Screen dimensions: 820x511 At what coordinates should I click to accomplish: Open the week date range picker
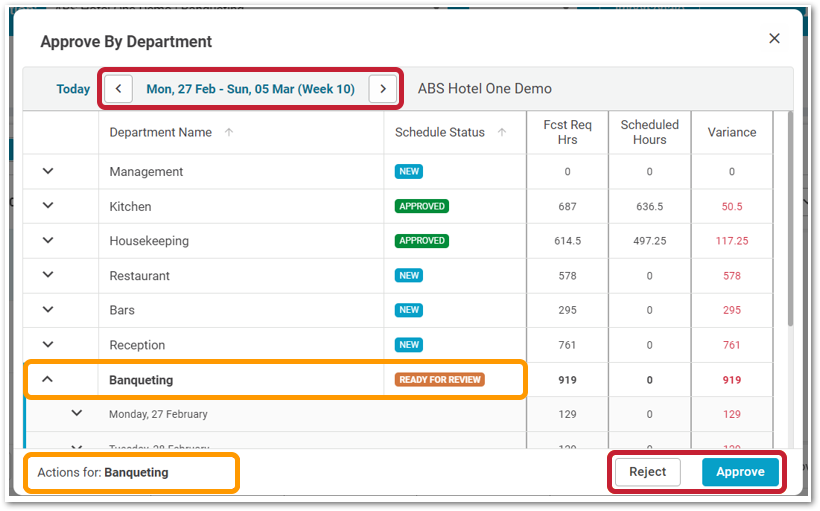[250, 89]
